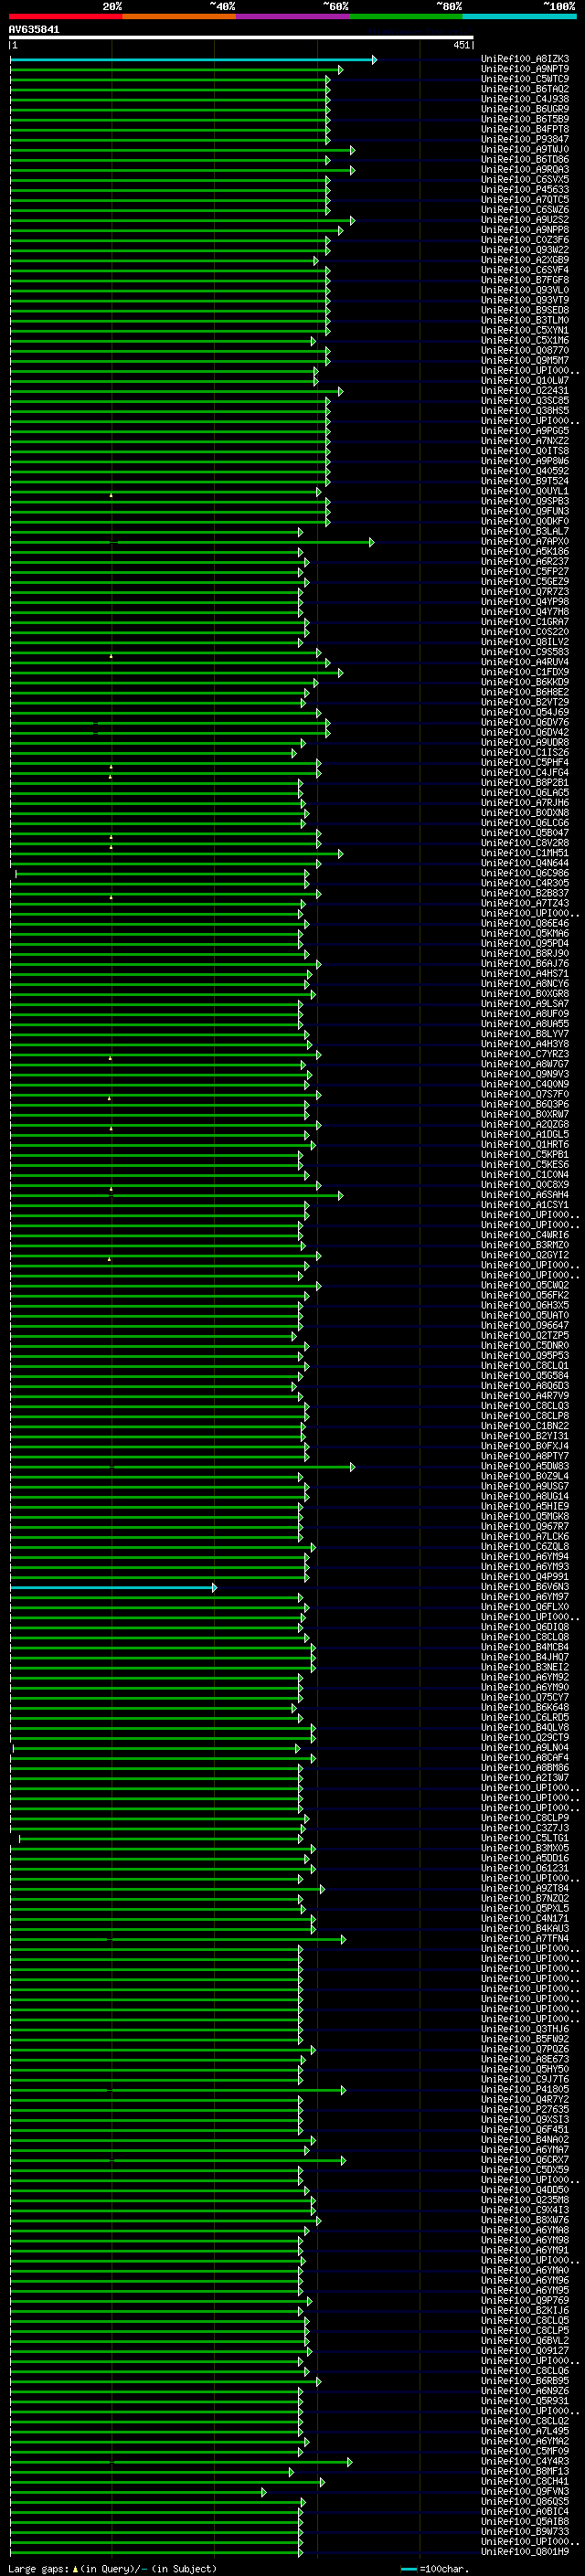
Task: Select the UniRef100_B9T524 label
Action: pyautogui.click(x=525, y=481)
